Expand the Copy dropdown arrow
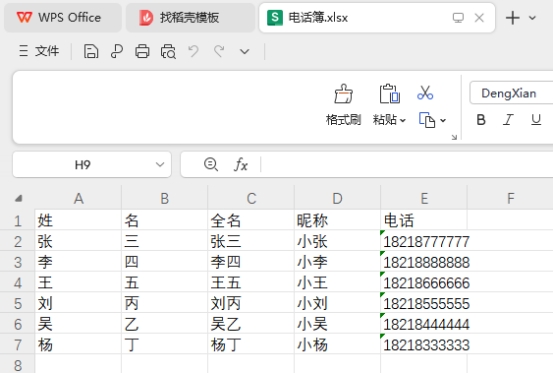The width and height of the screenshot is (554, 373). coord(443,120)
